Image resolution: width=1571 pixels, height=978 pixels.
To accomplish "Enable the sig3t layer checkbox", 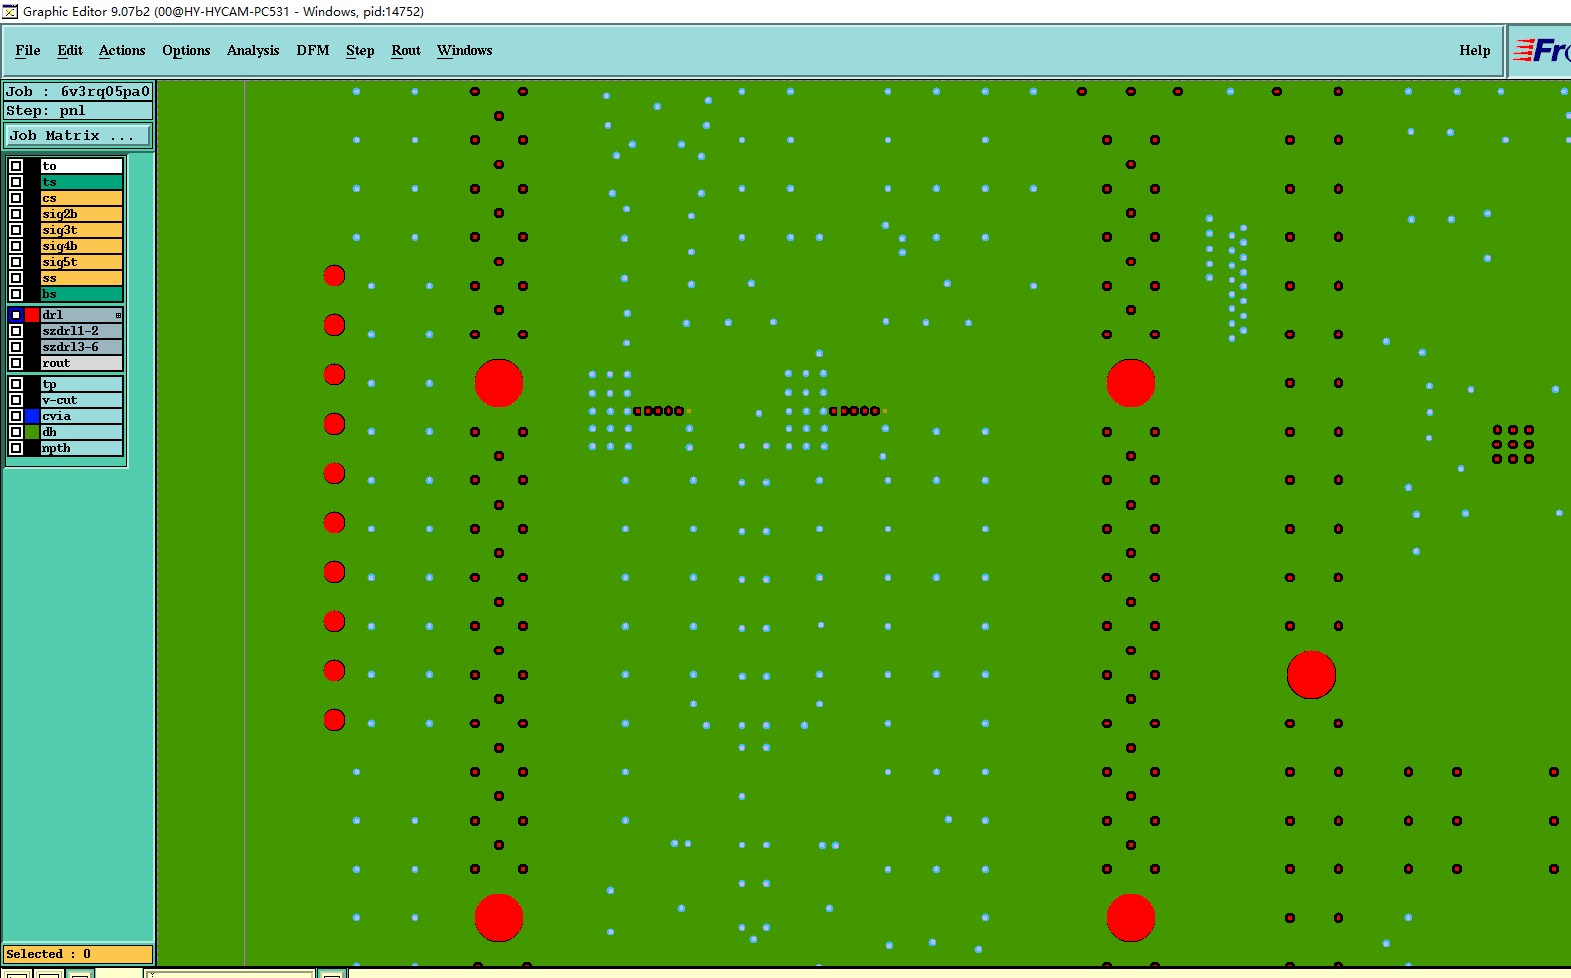I will [x=16, y=230].
